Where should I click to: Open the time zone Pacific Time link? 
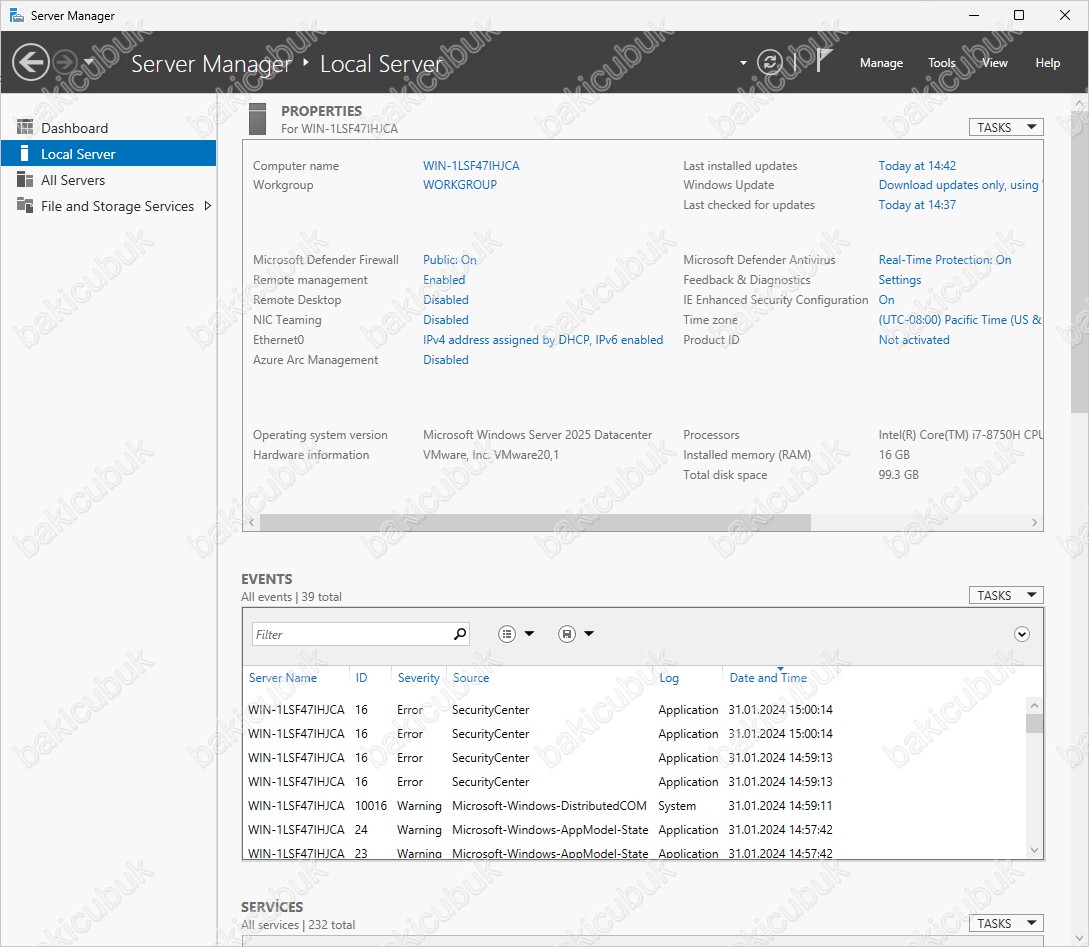pyautogui.click(x=960, y=320)
